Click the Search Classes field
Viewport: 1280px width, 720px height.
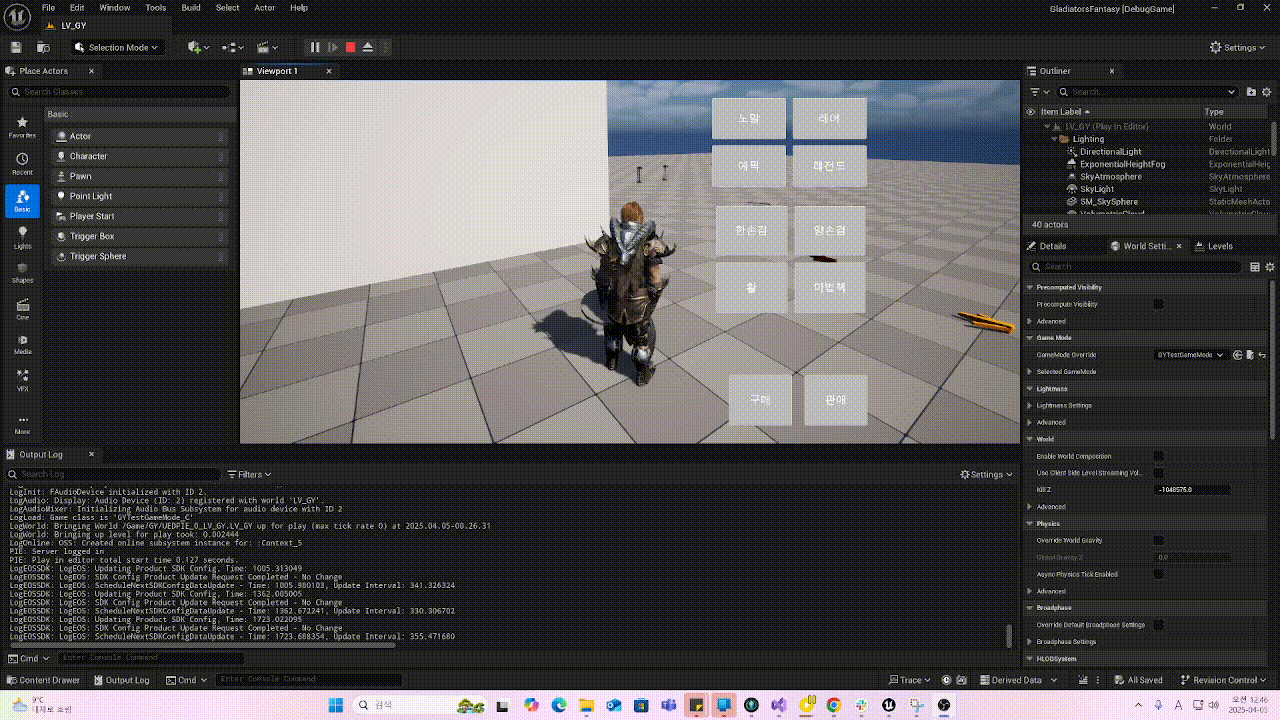(x=120, y=92)
